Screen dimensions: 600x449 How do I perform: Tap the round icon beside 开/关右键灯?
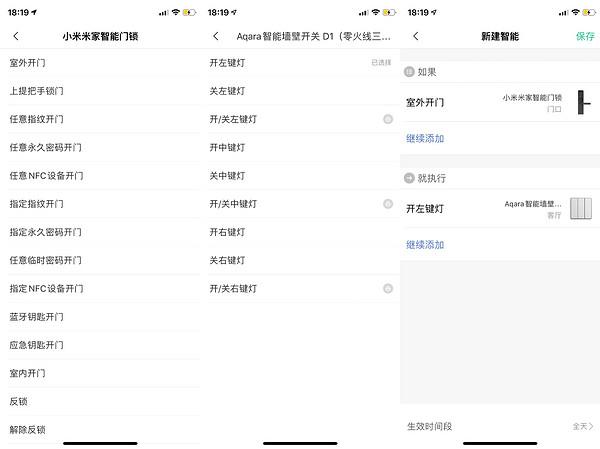[x=388, y=288]
